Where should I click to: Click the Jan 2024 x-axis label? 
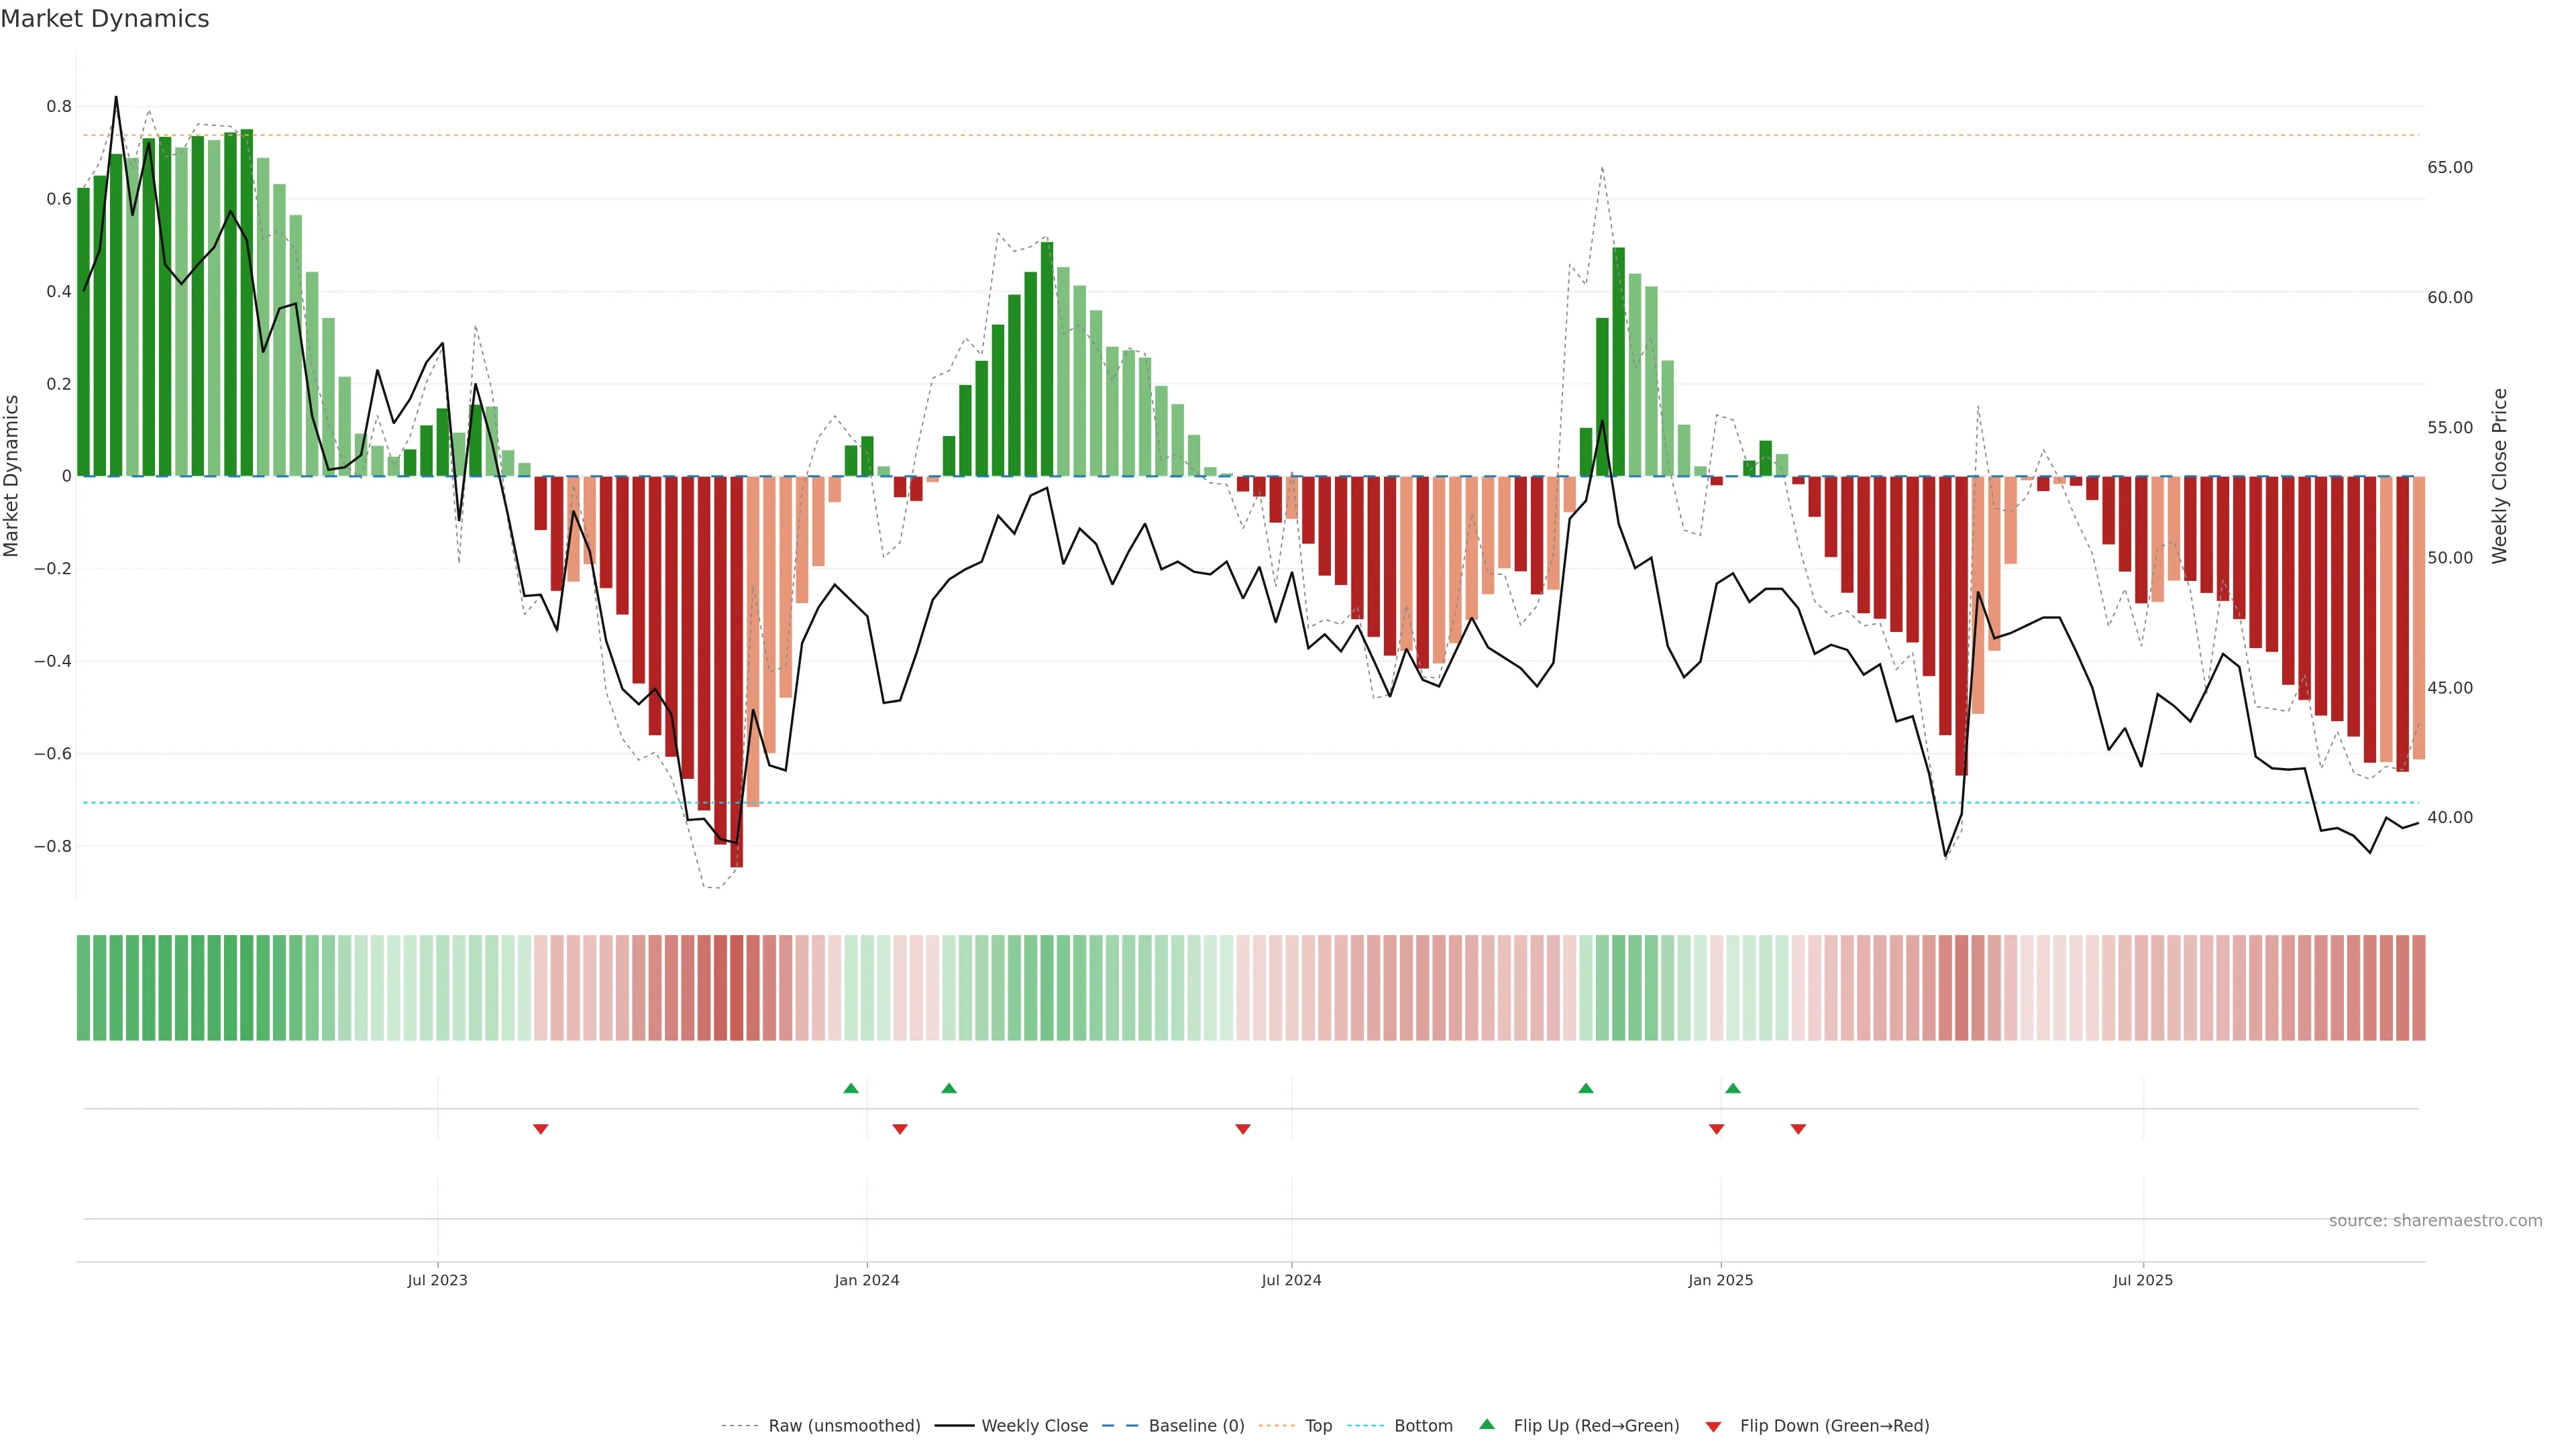867,1280
